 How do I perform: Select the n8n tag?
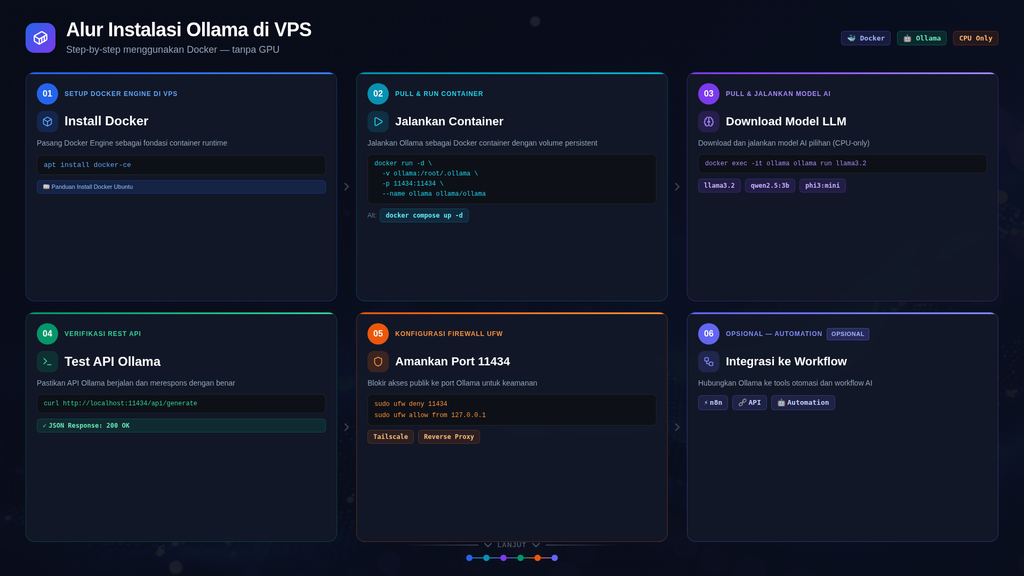point(712,402)
